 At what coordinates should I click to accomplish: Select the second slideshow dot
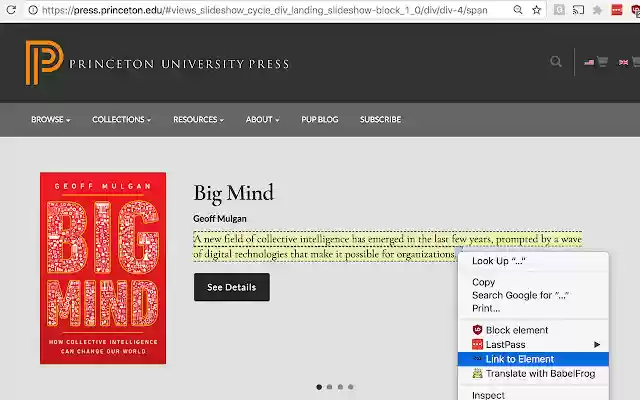[329, 387]
